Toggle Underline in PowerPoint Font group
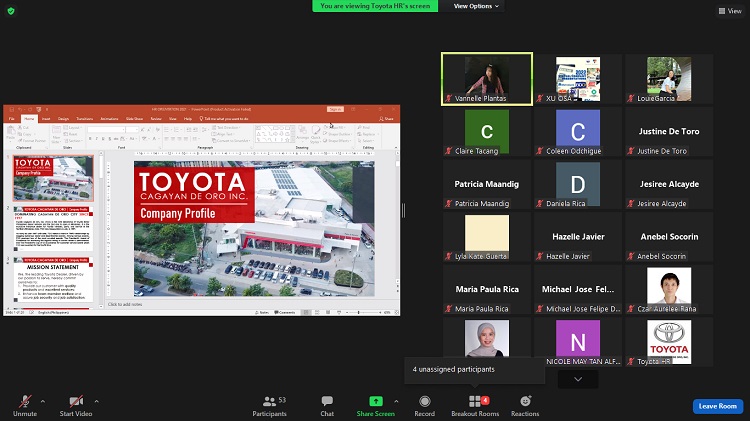 [103, 139]
